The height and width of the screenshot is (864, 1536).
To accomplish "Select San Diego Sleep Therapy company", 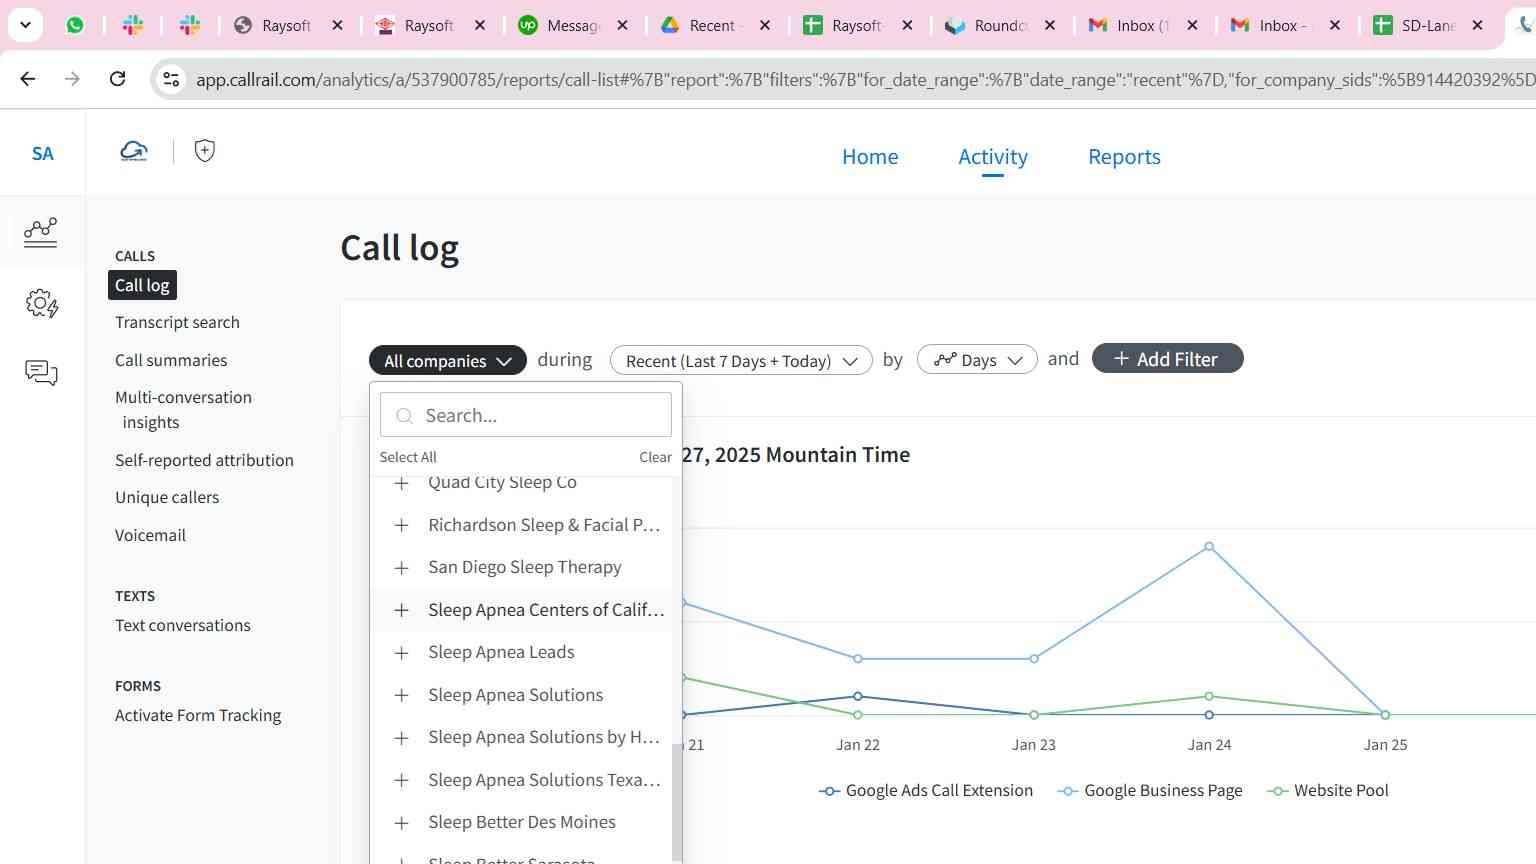I will point(525,567).
